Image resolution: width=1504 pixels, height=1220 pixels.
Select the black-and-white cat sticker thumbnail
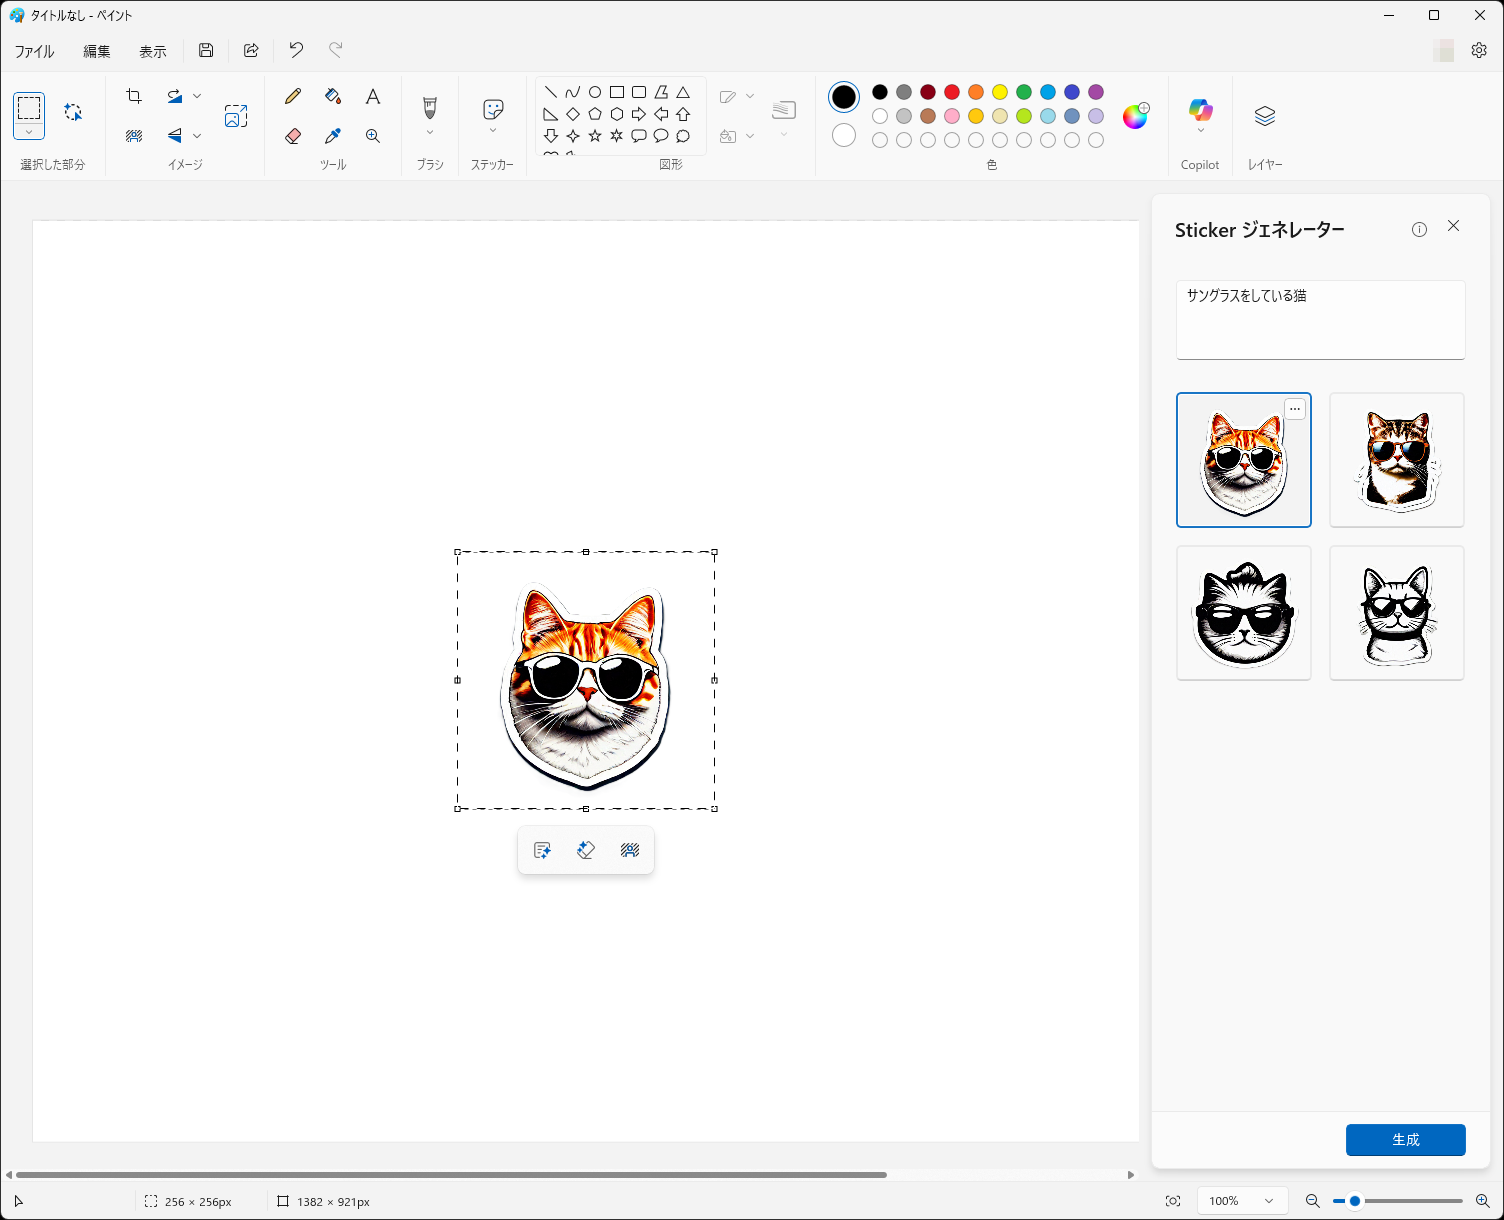pos(1243,613)
